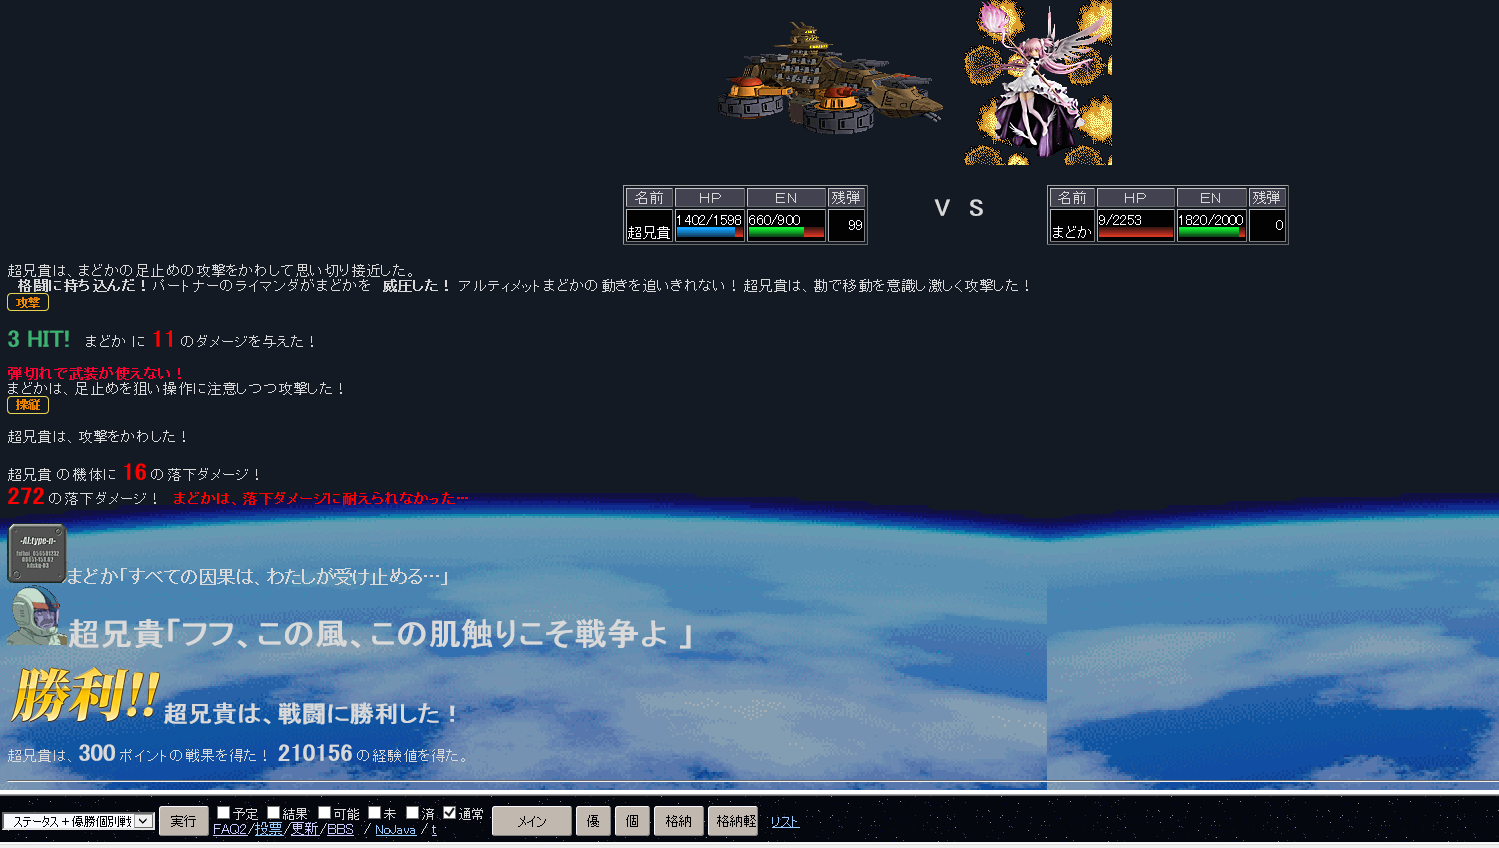This screenshot has width=1499, height=848.
Task: Click 超兄貴's quote フフ、この風 line
Action: tap(381, 634)
